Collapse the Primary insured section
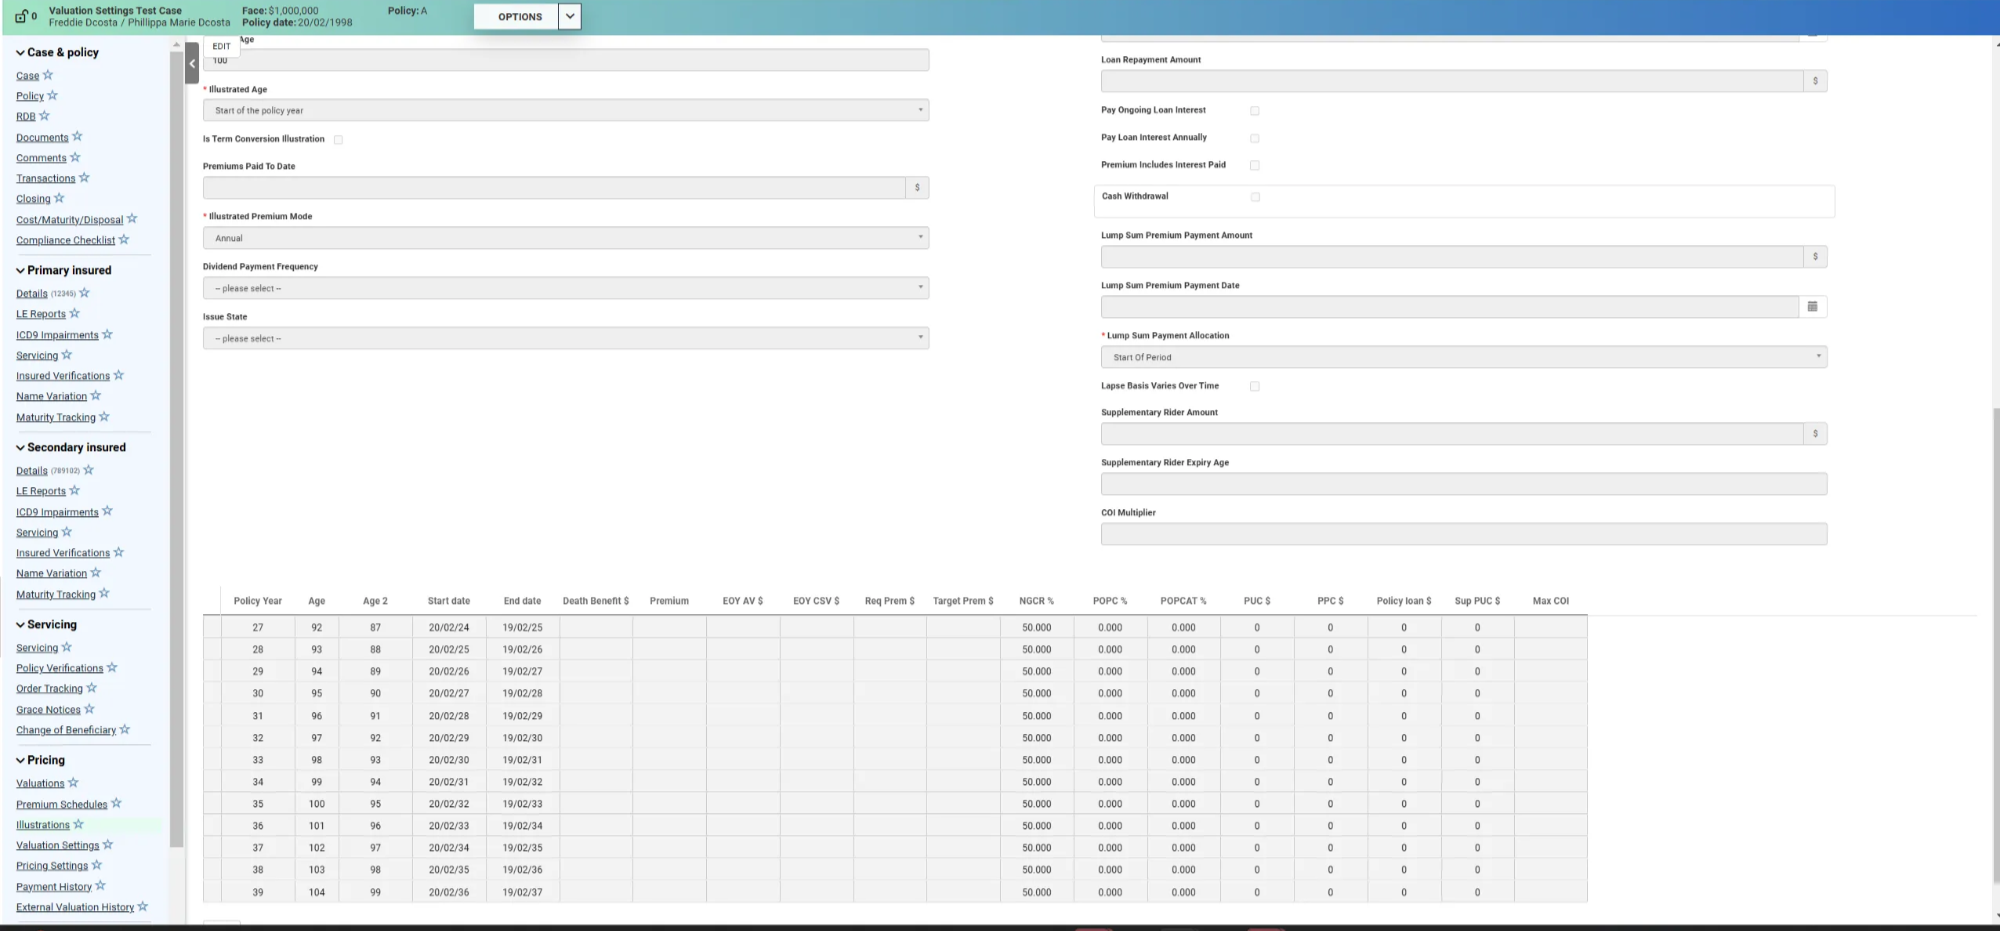 (x=20, y=270)
